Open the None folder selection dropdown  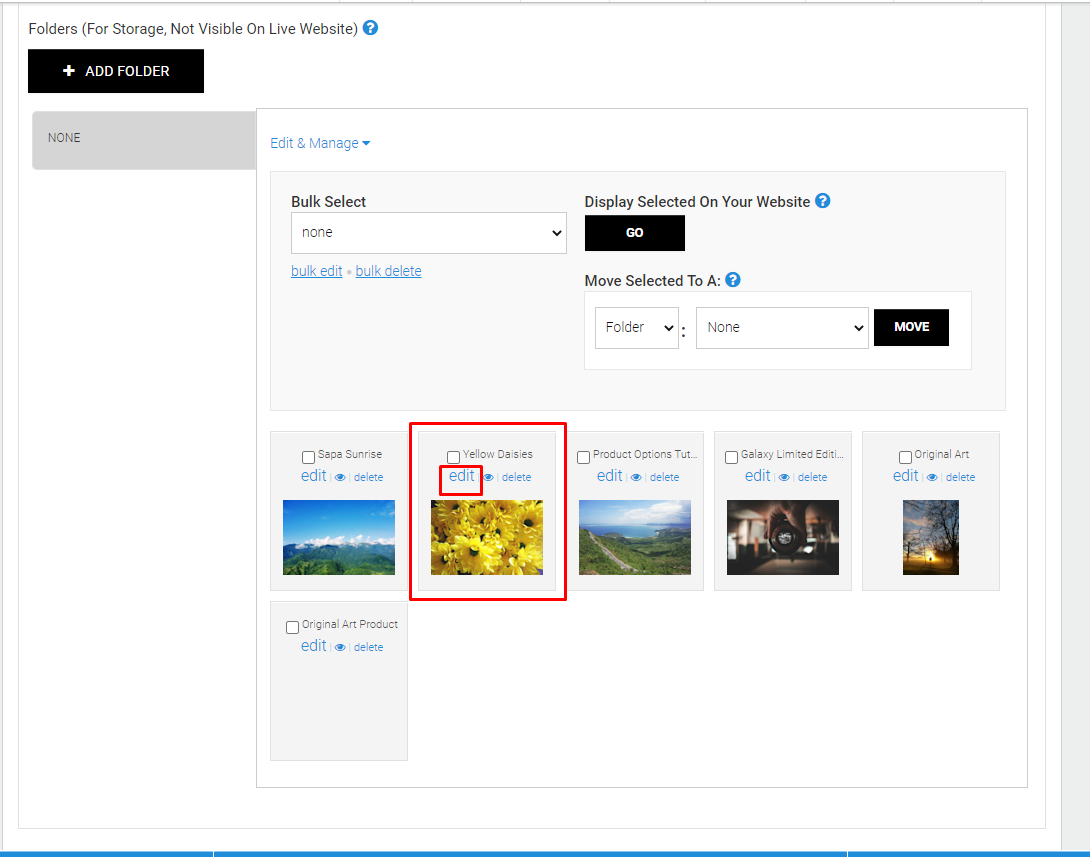tap(782, 327)
